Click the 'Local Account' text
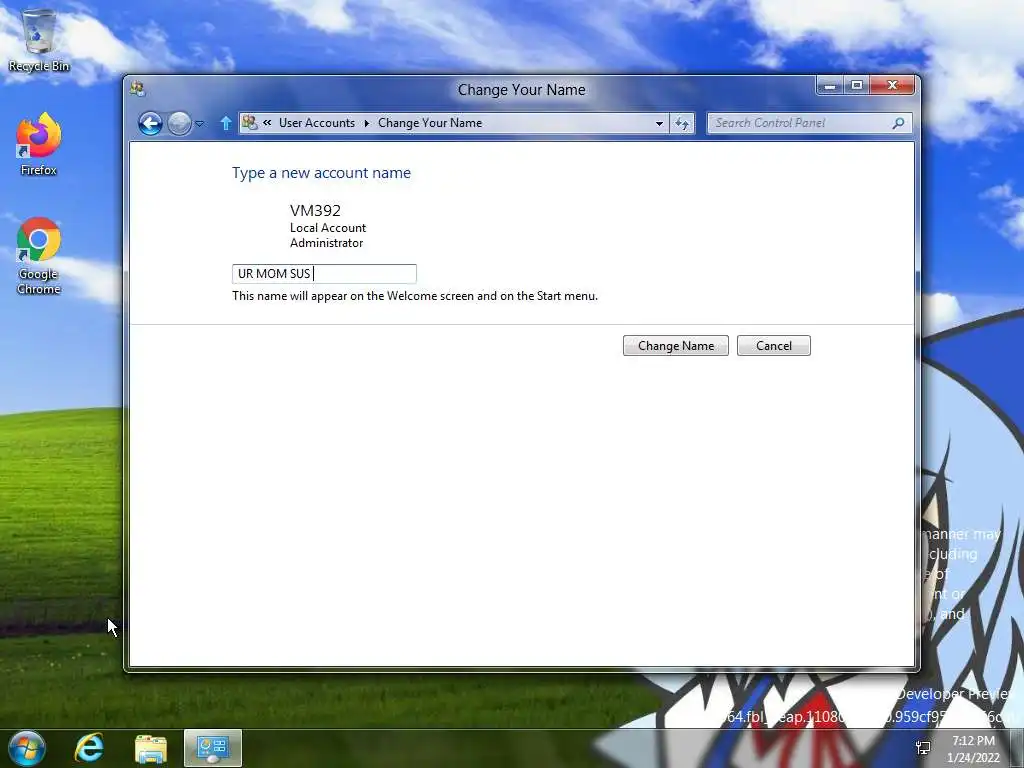 pyautogui.click(x=328, y=228)
